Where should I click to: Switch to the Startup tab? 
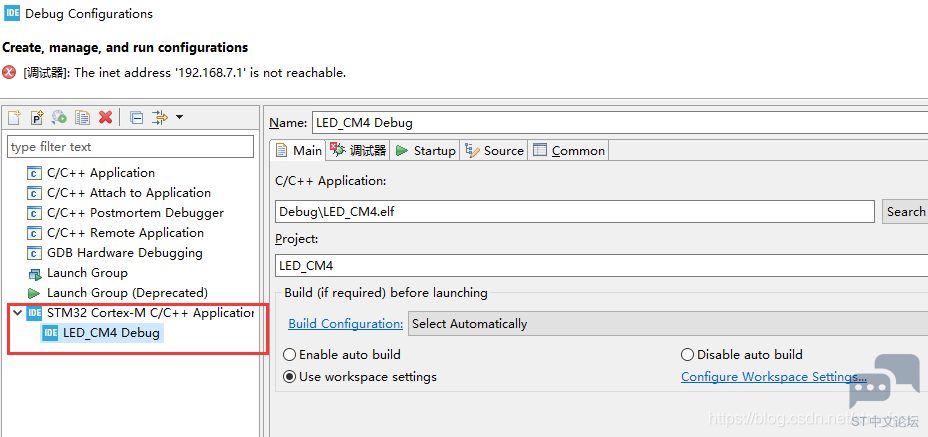coord(426,150)
